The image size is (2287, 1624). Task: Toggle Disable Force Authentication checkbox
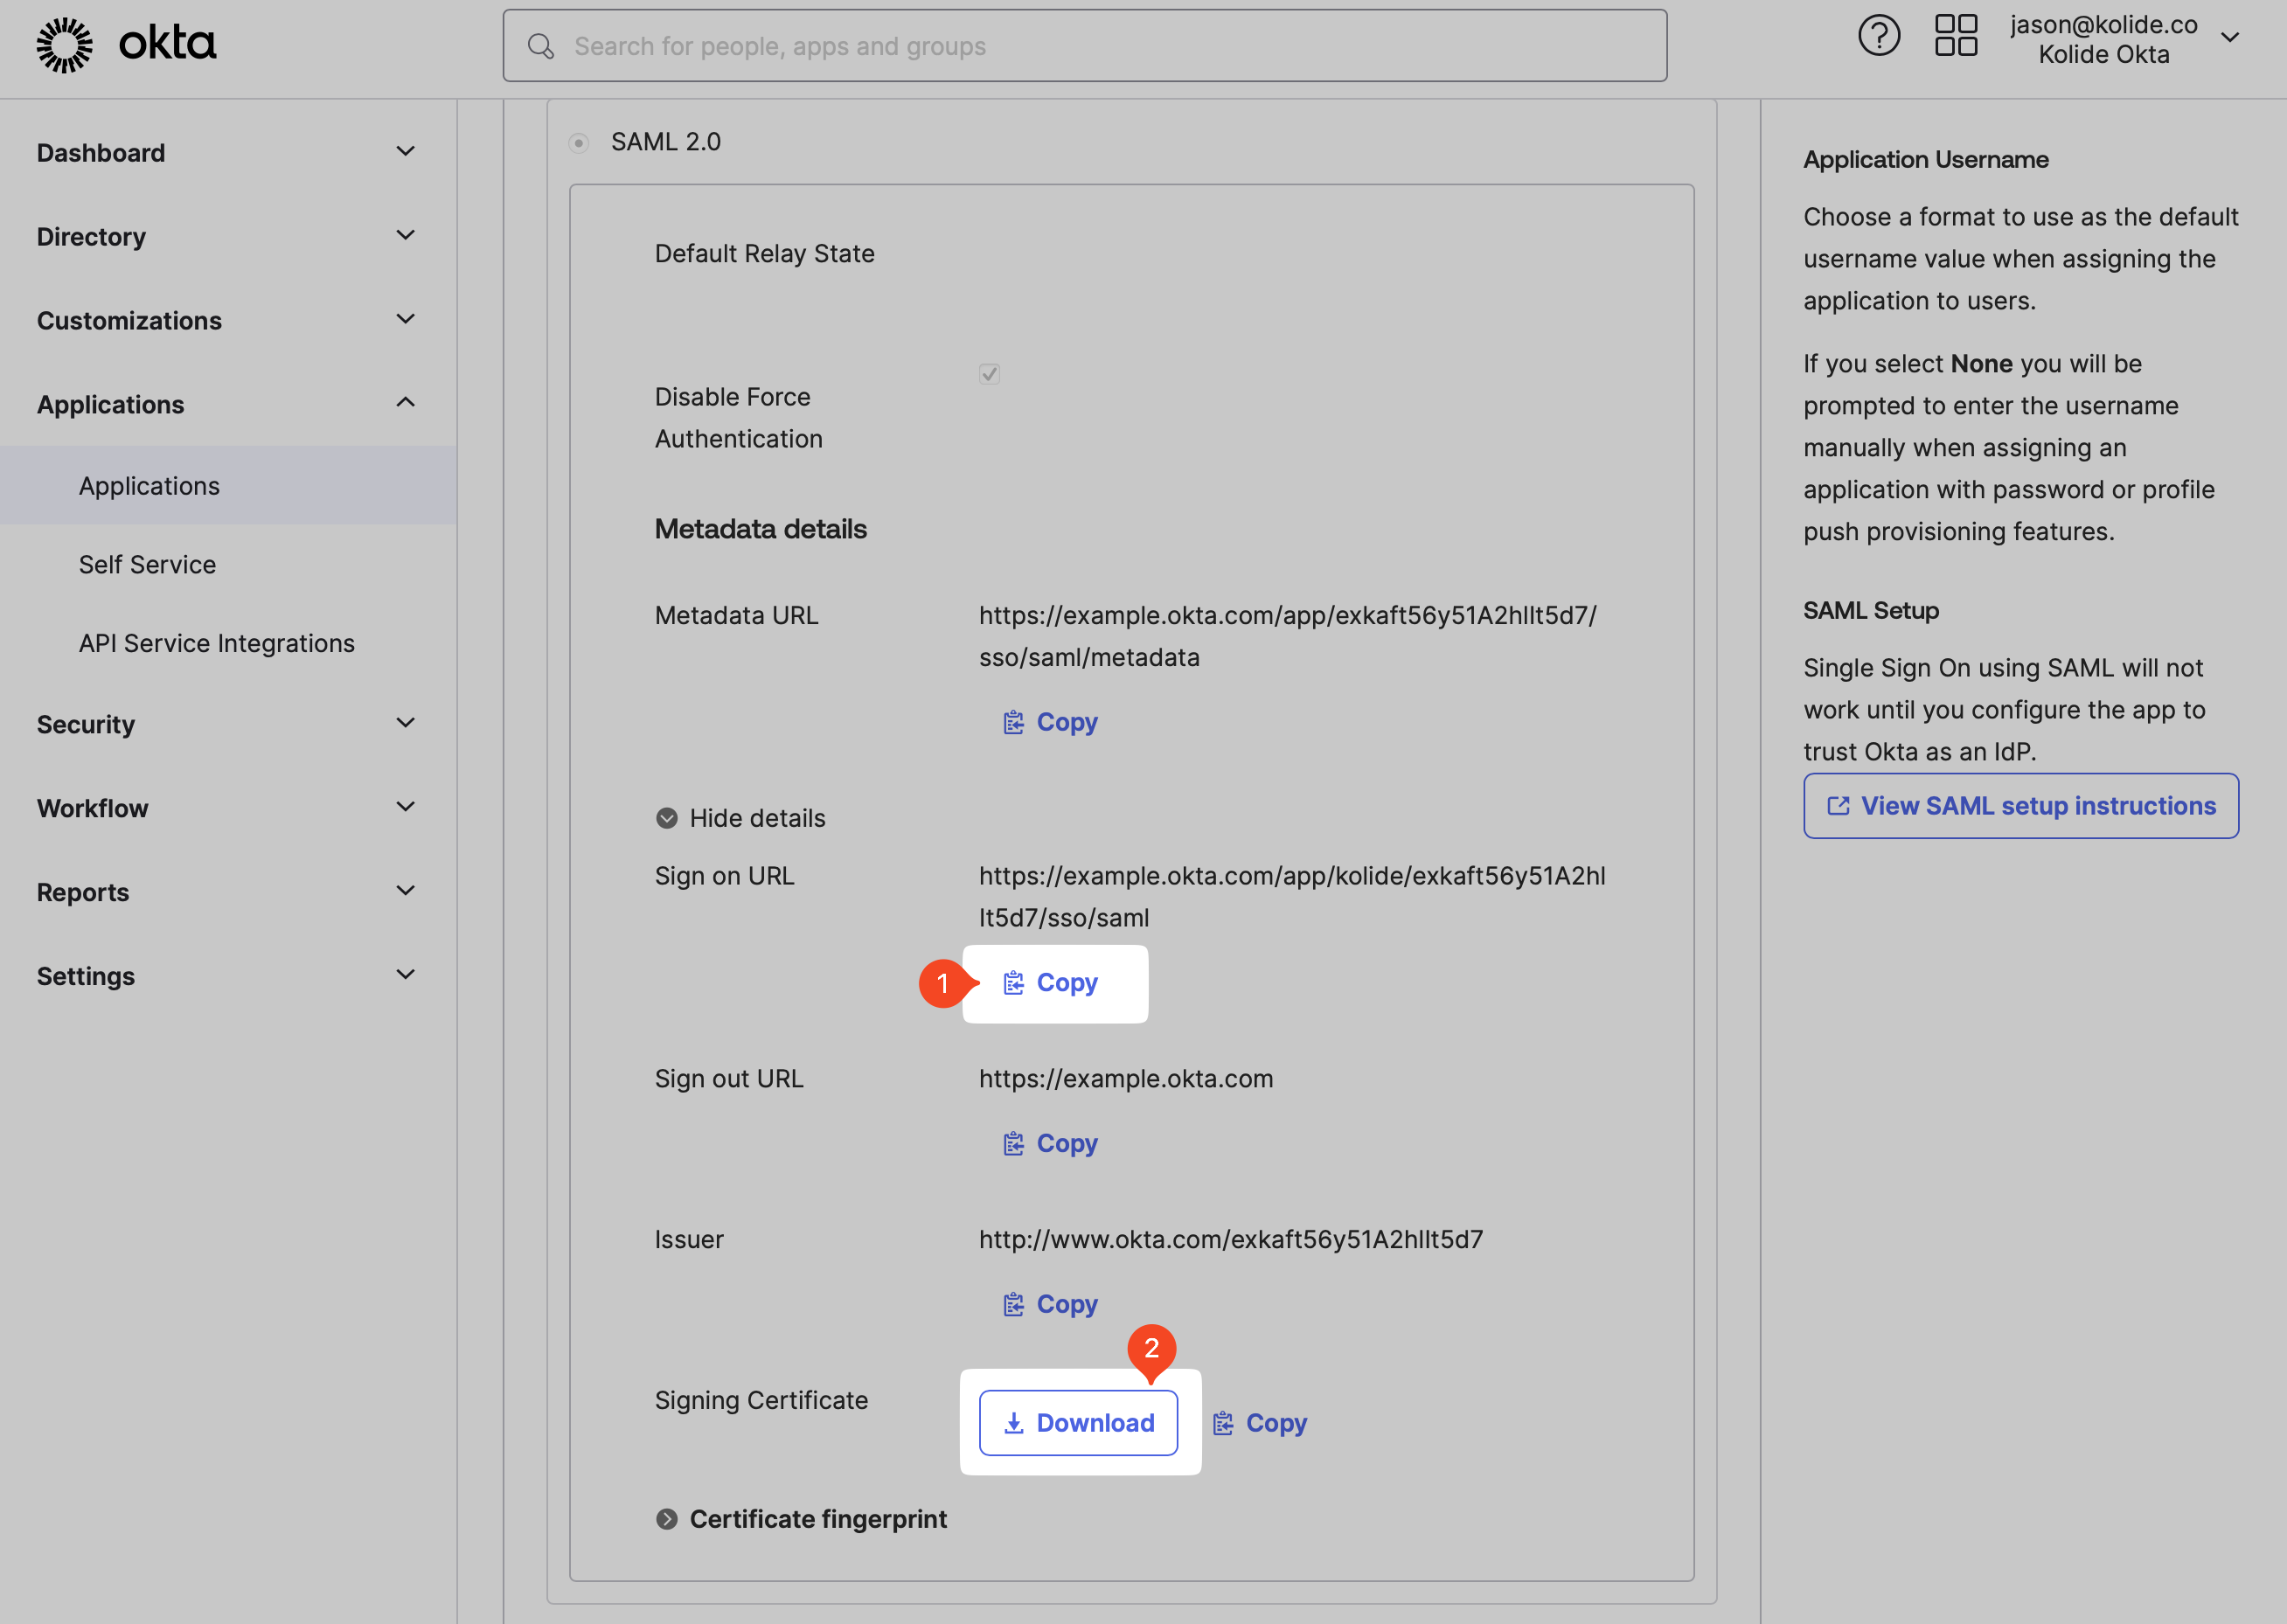click(x=989, y=374)
